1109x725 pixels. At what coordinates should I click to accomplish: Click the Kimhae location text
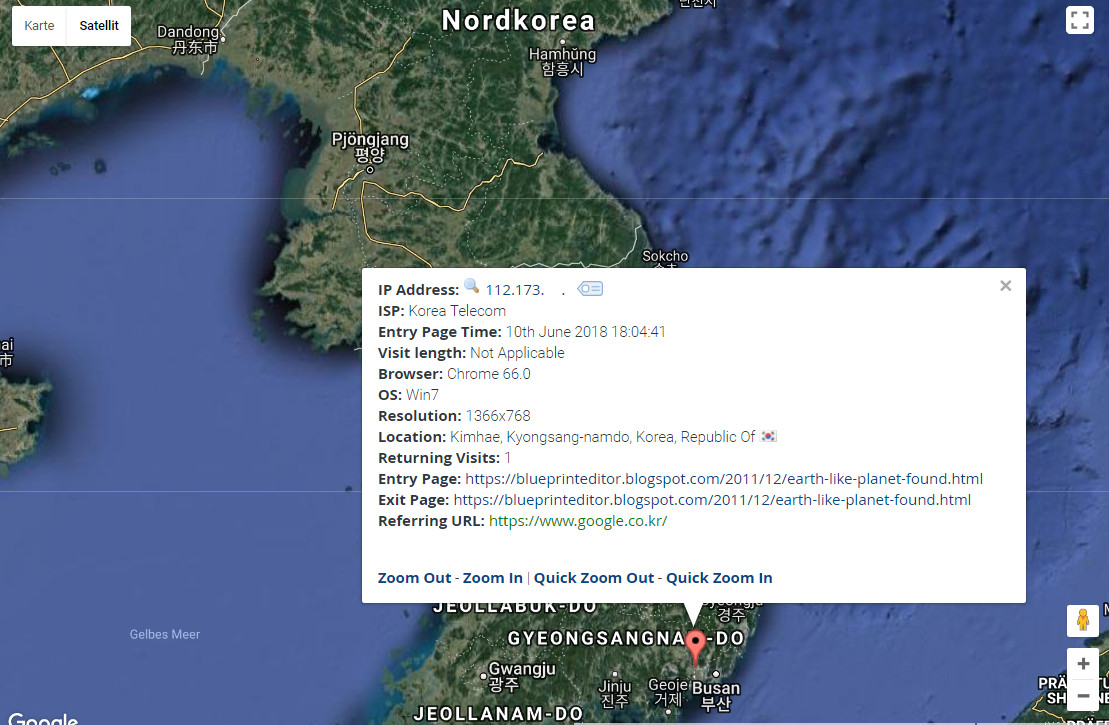[603, 437]
